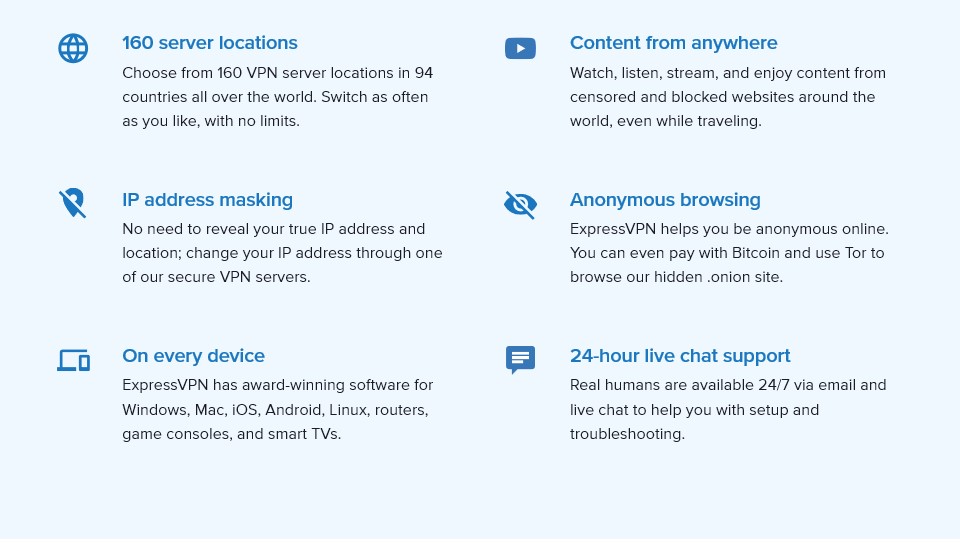Click the paragraph about 94 countries
This screenshot has height=543, width=960.
pos(277,97)
